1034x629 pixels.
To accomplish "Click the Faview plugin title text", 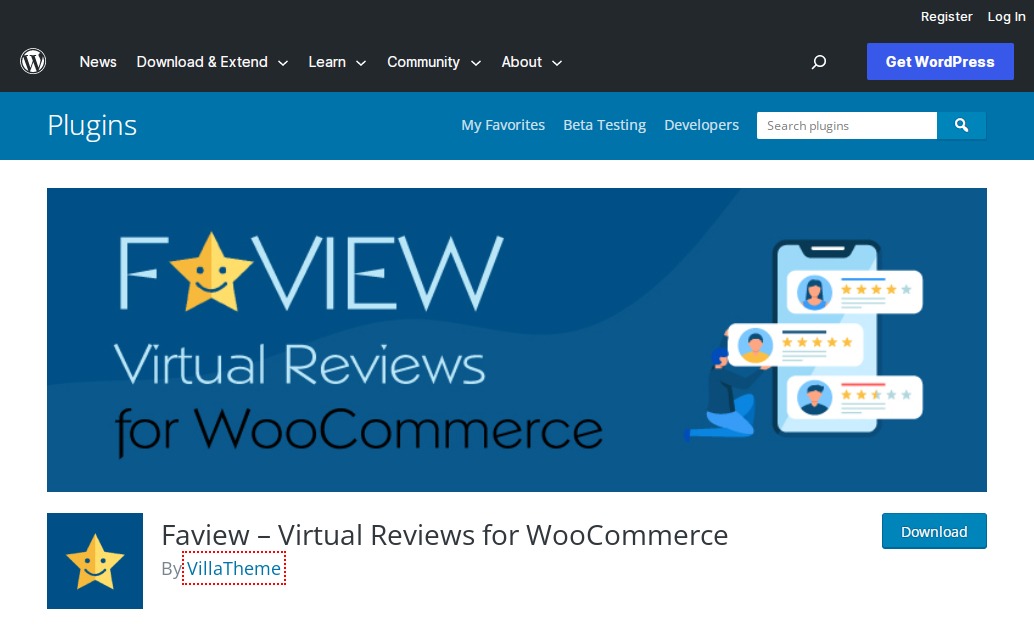I will tap(444, 535).
